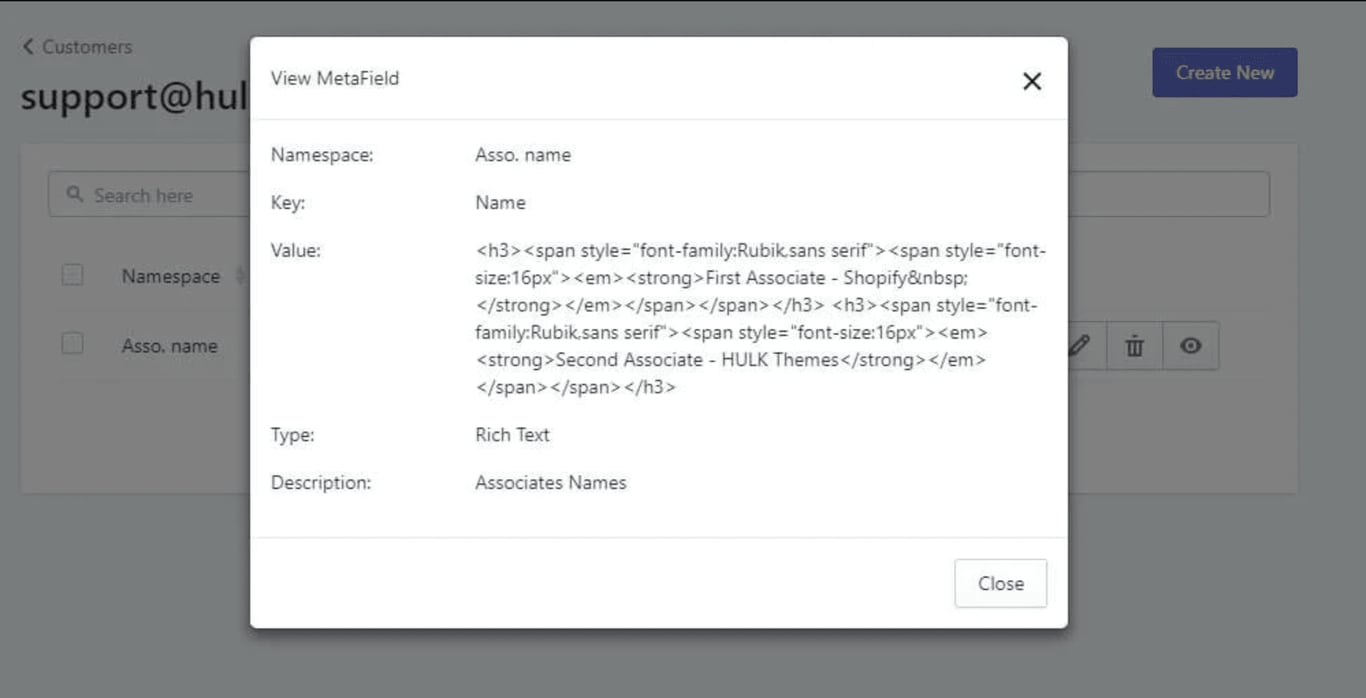Check the Asso. name row checkbox
1366x698 pixels.
[x=72, y=344]
